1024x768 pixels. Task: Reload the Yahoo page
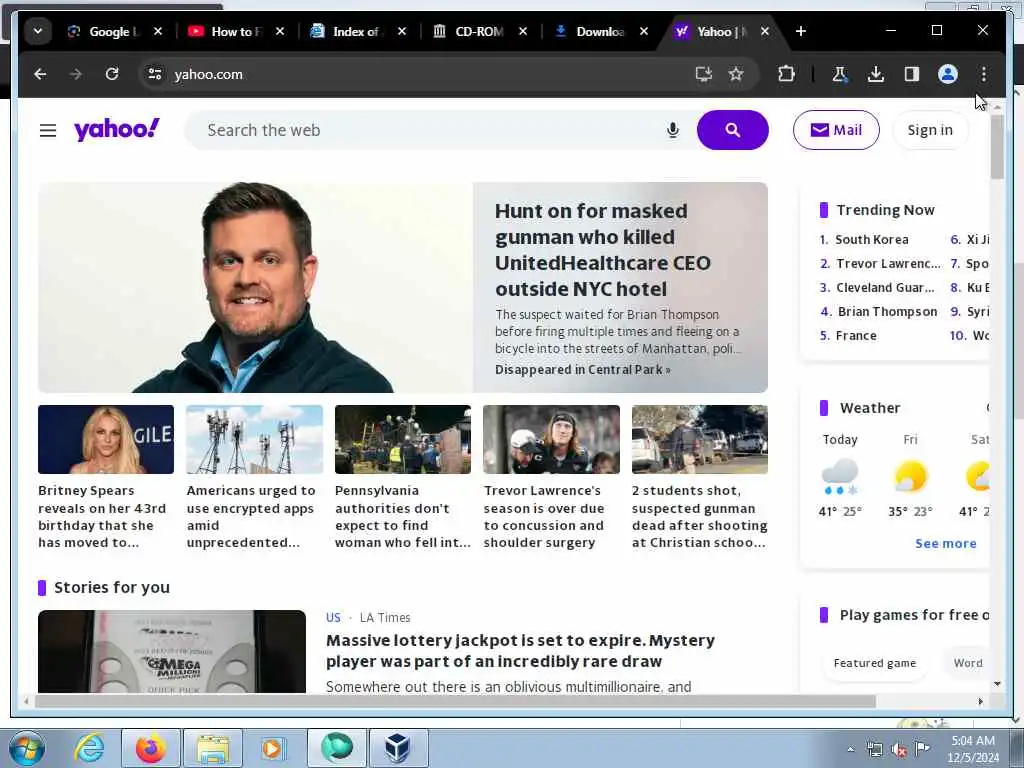pyautogui.click(x=112, y=74)
